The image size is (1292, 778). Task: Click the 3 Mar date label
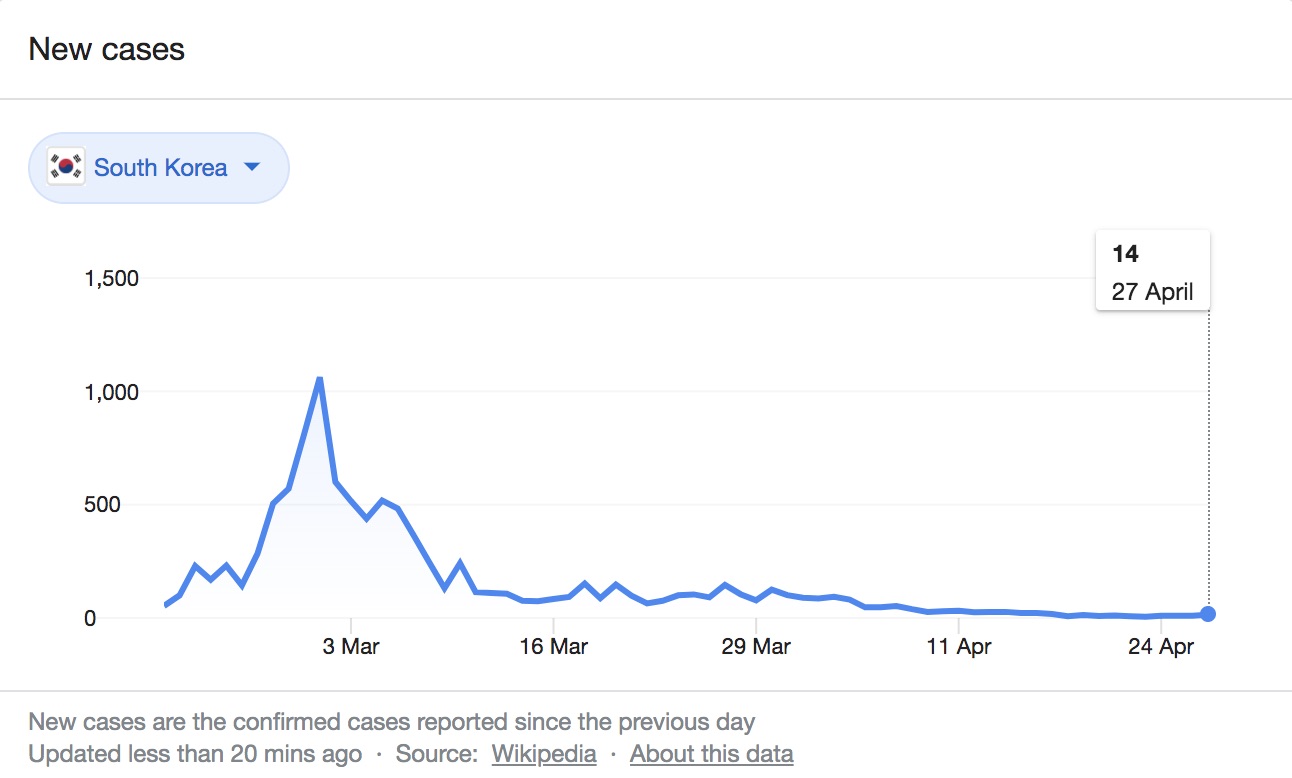pyautogui.click(x=351, y=647)
